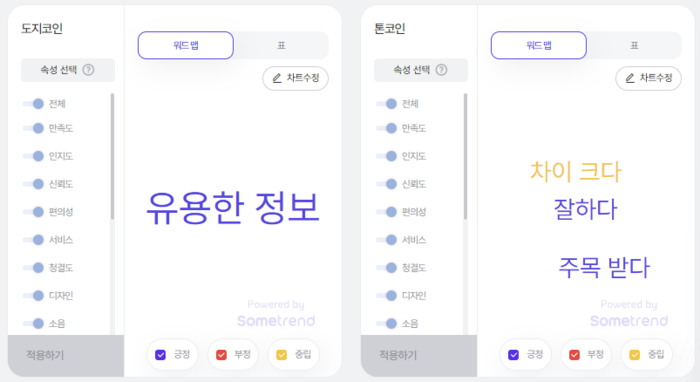Click pencil icon on 톤코인 차트수정 button
This screenshot has width=700, height=382.
click(x=630, y=78)
